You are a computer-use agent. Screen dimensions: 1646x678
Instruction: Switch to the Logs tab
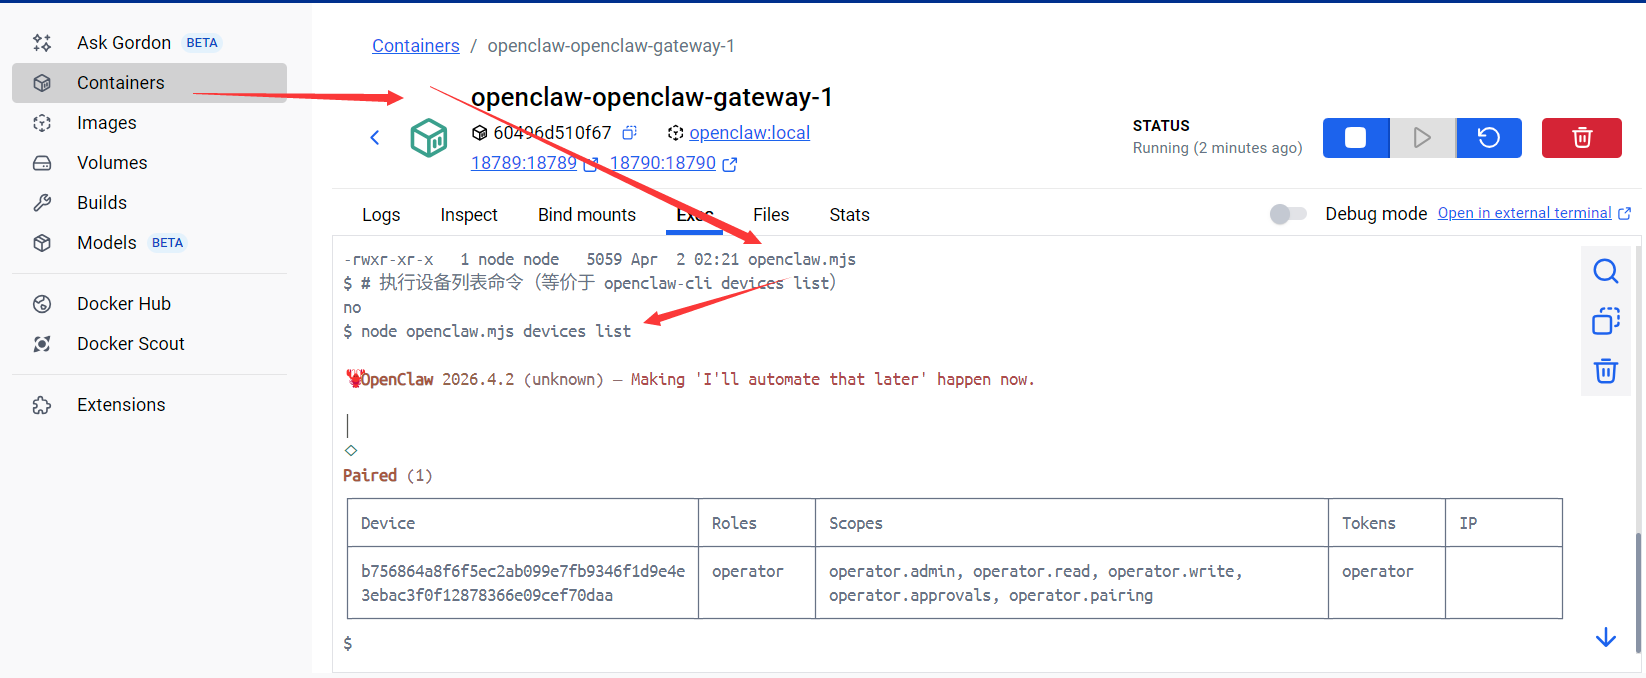[381, 215]
